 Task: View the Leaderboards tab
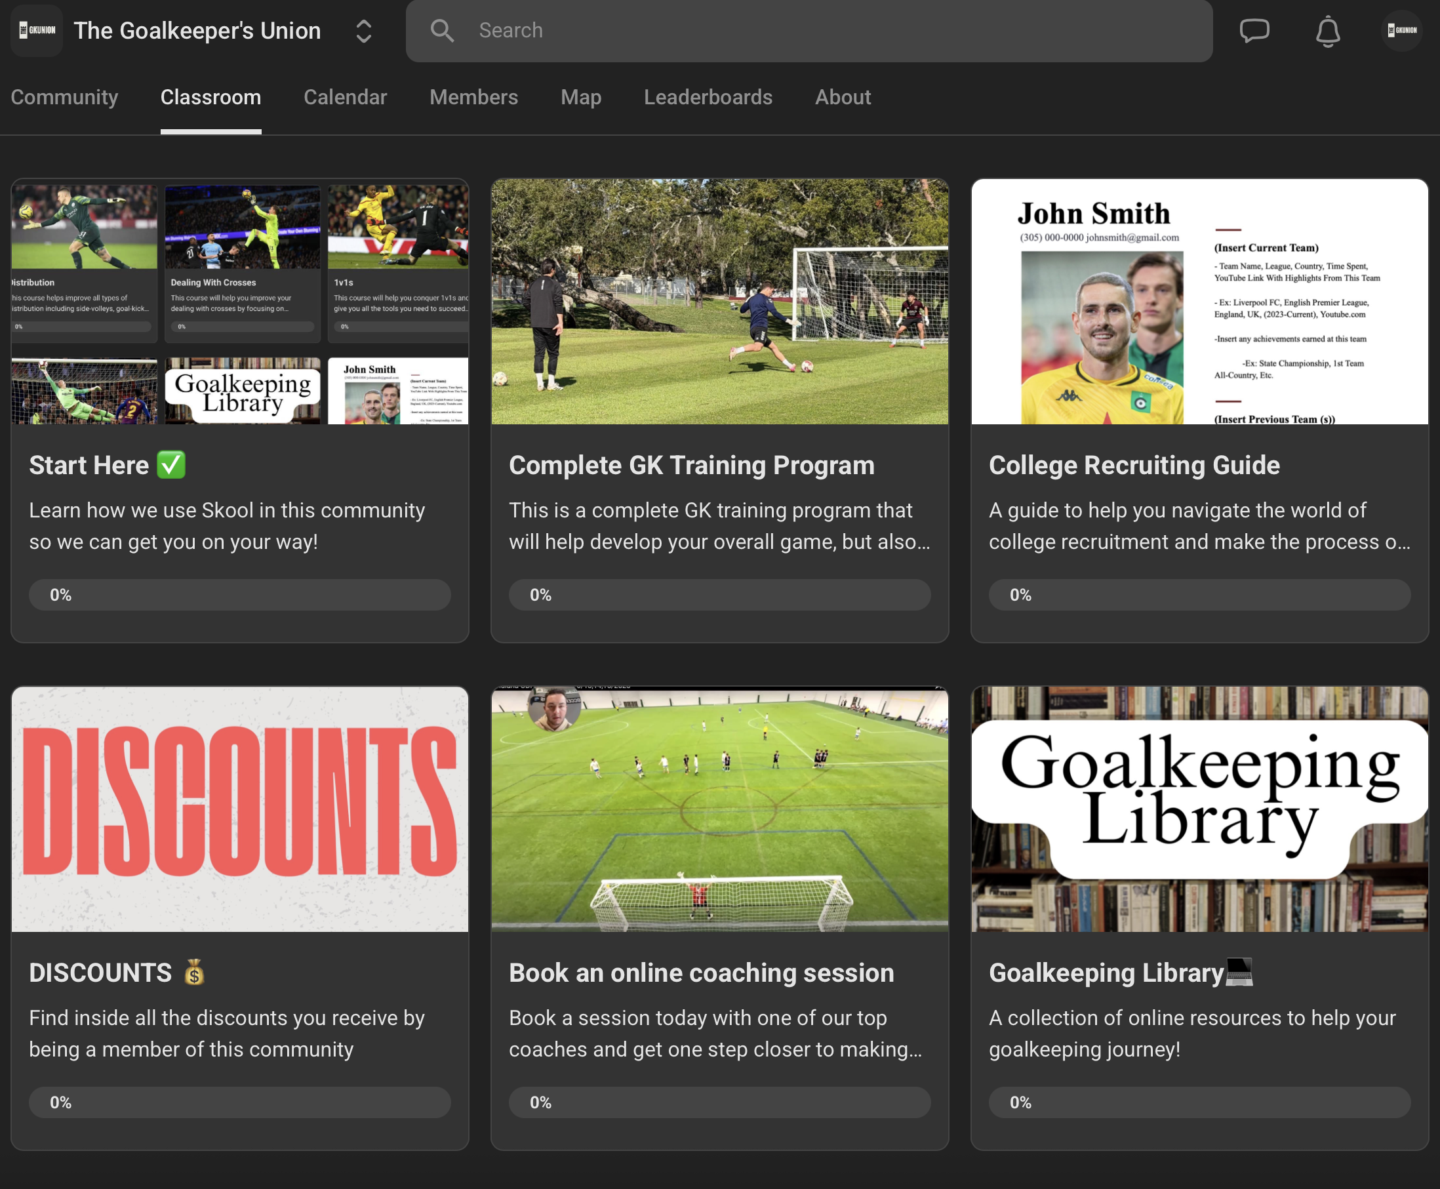click(708, 97)
